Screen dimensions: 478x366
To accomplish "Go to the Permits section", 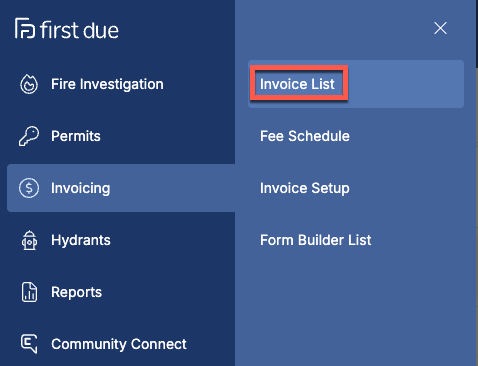I will 76,136.
